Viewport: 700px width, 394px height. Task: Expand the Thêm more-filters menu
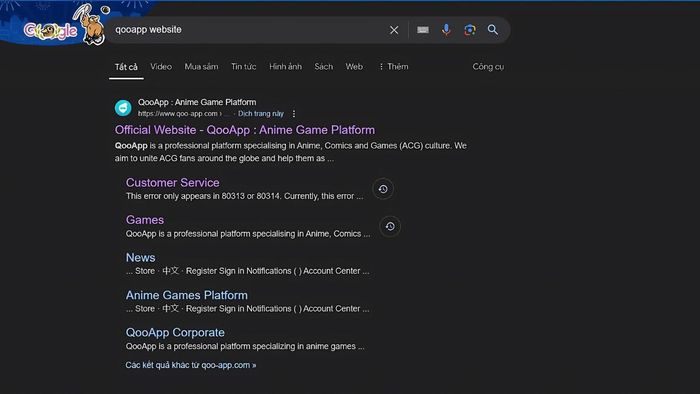click(393, 66)
